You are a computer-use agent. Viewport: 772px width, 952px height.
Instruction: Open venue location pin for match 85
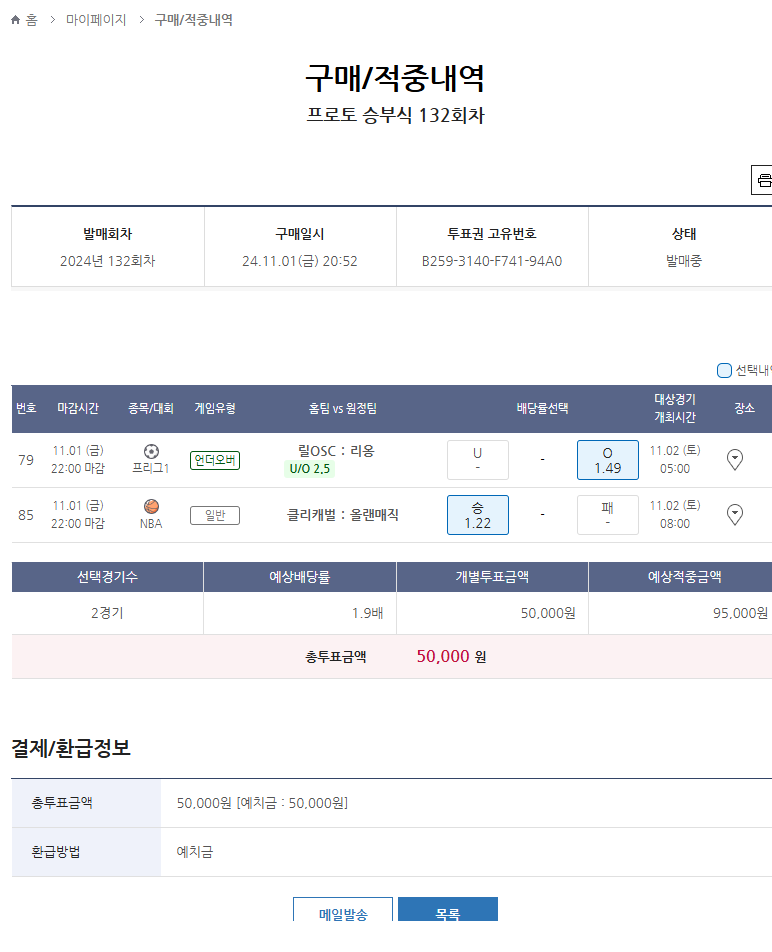click(735, 515)
